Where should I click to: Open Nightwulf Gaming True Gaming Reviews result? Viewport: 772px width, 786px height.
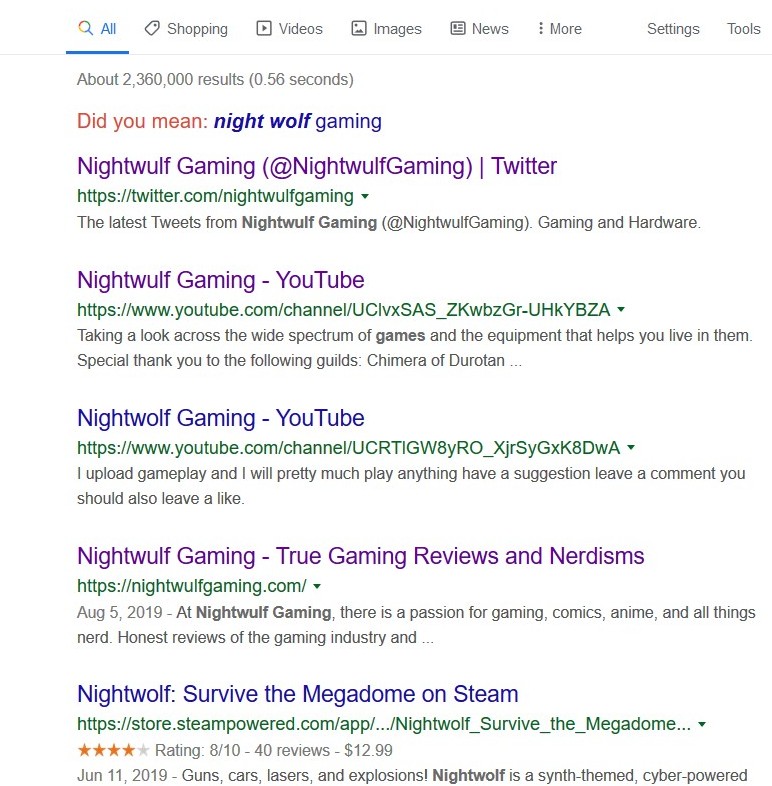[360, 556]
